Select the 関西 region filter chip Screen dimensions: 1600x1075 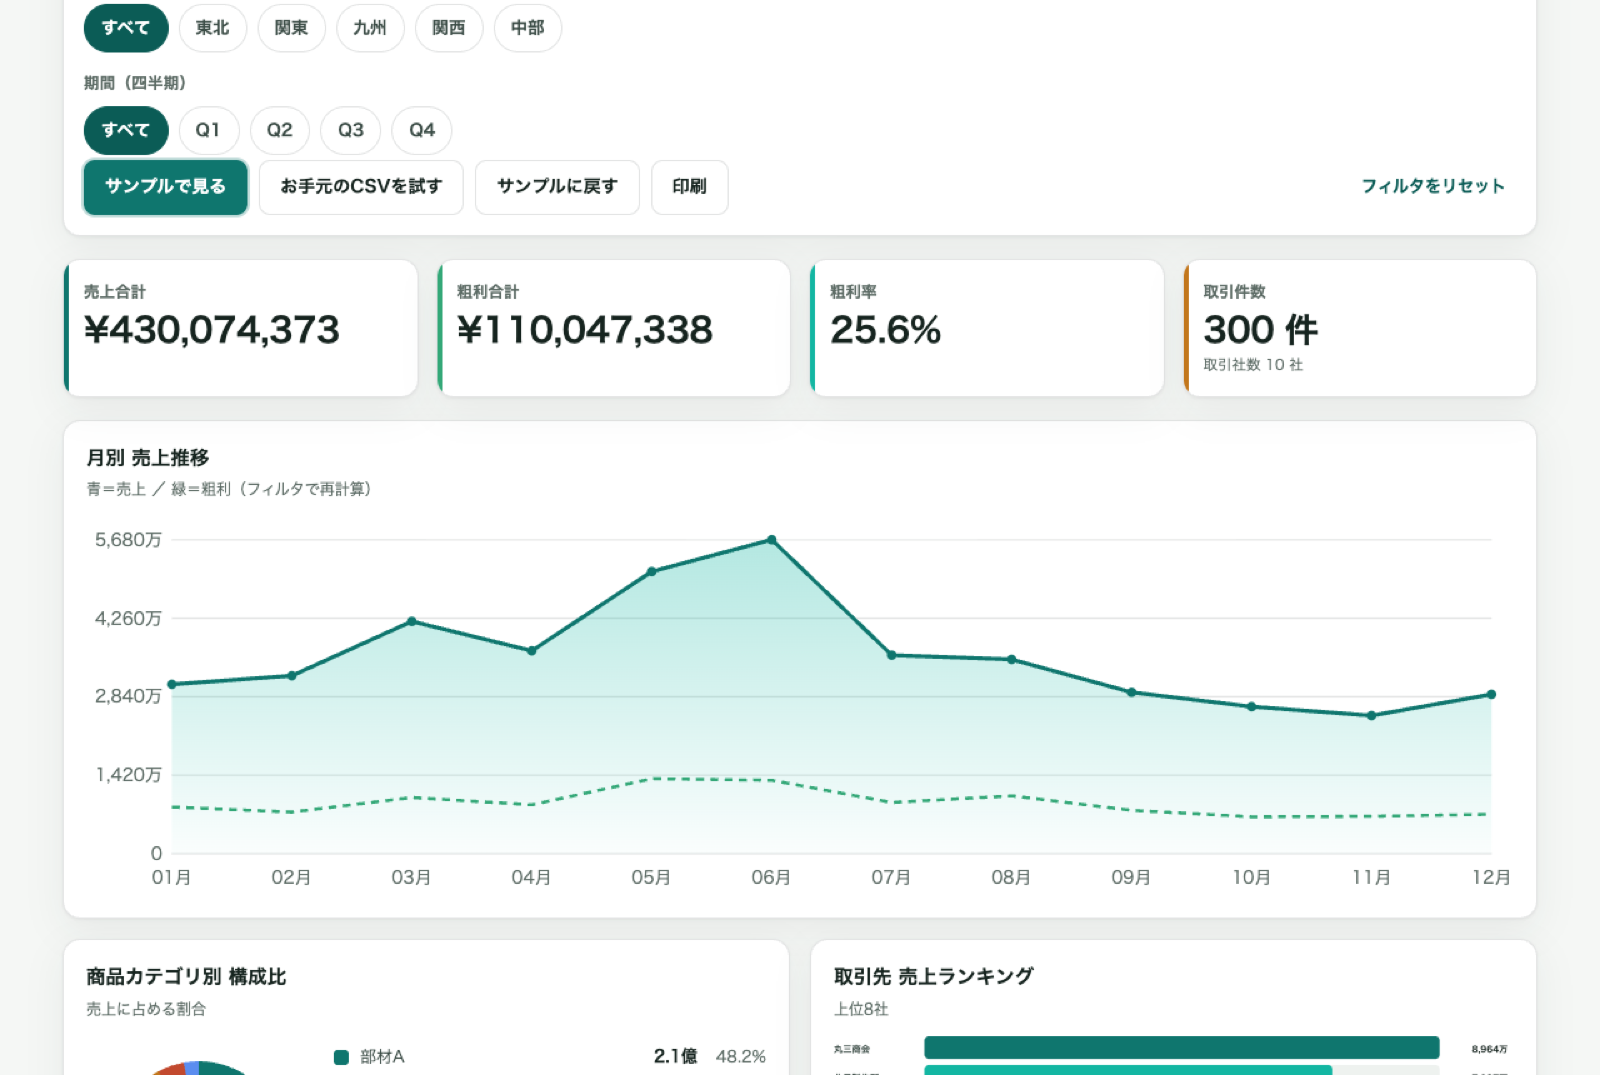coord(449,28)
